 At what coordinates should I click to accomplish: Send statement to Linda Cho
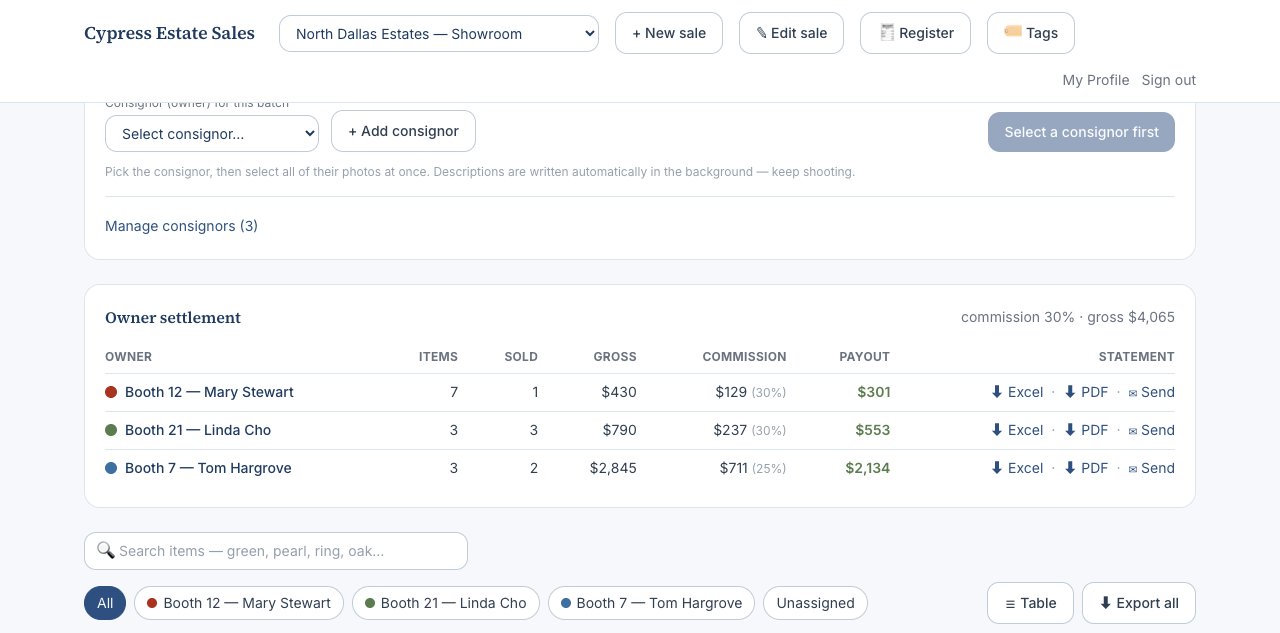click(x=1151, y=430)
